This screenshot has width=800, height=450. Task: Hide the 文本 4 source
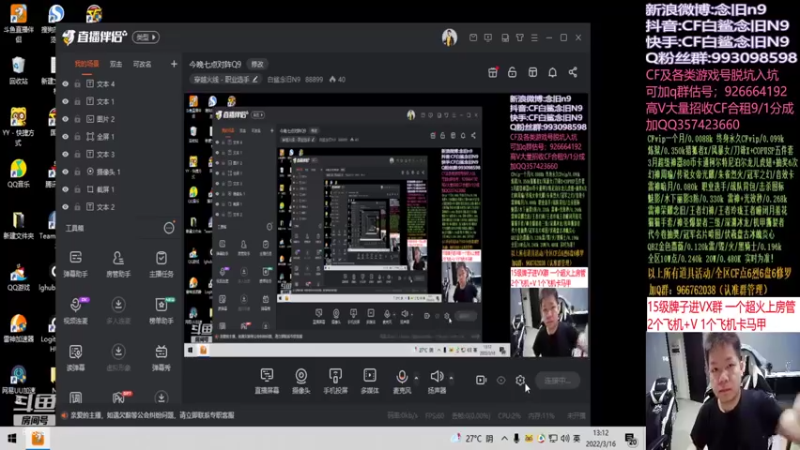(x=65, y=84)
